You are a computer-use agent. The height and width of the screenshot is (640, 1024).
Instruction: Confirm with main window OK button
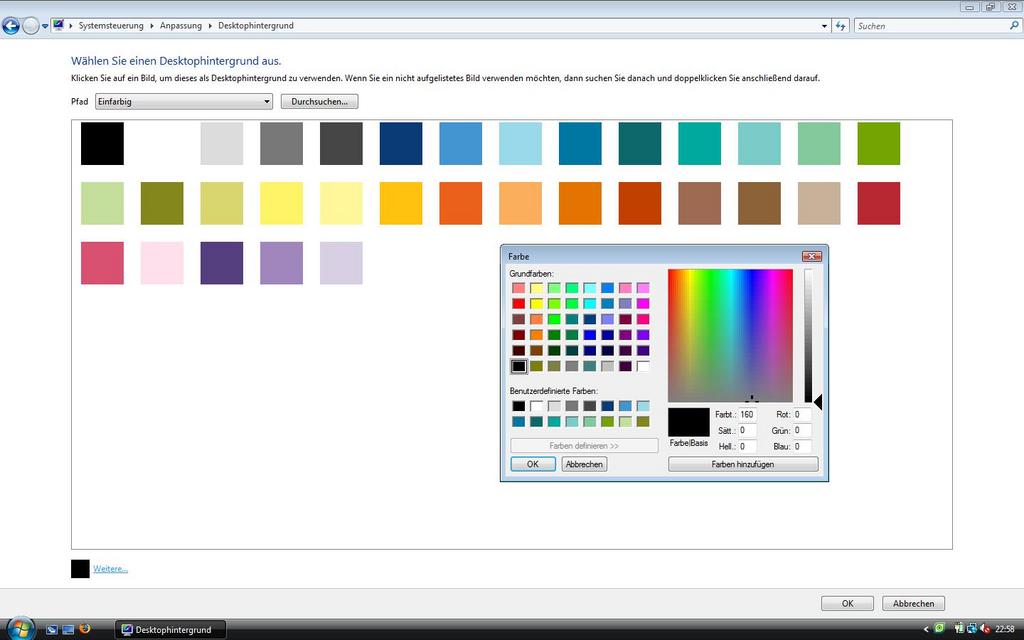point(847,603)
